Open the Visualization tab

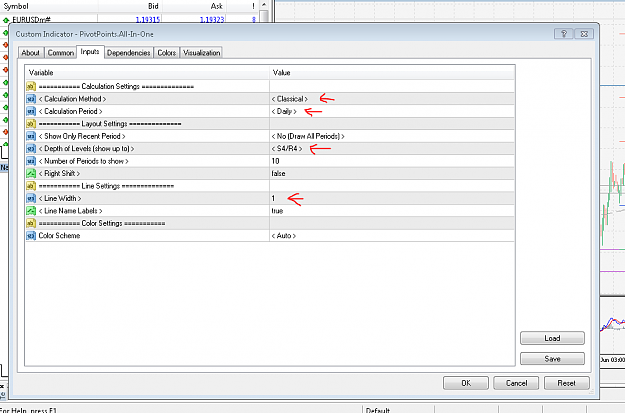[x=201, y=53]
